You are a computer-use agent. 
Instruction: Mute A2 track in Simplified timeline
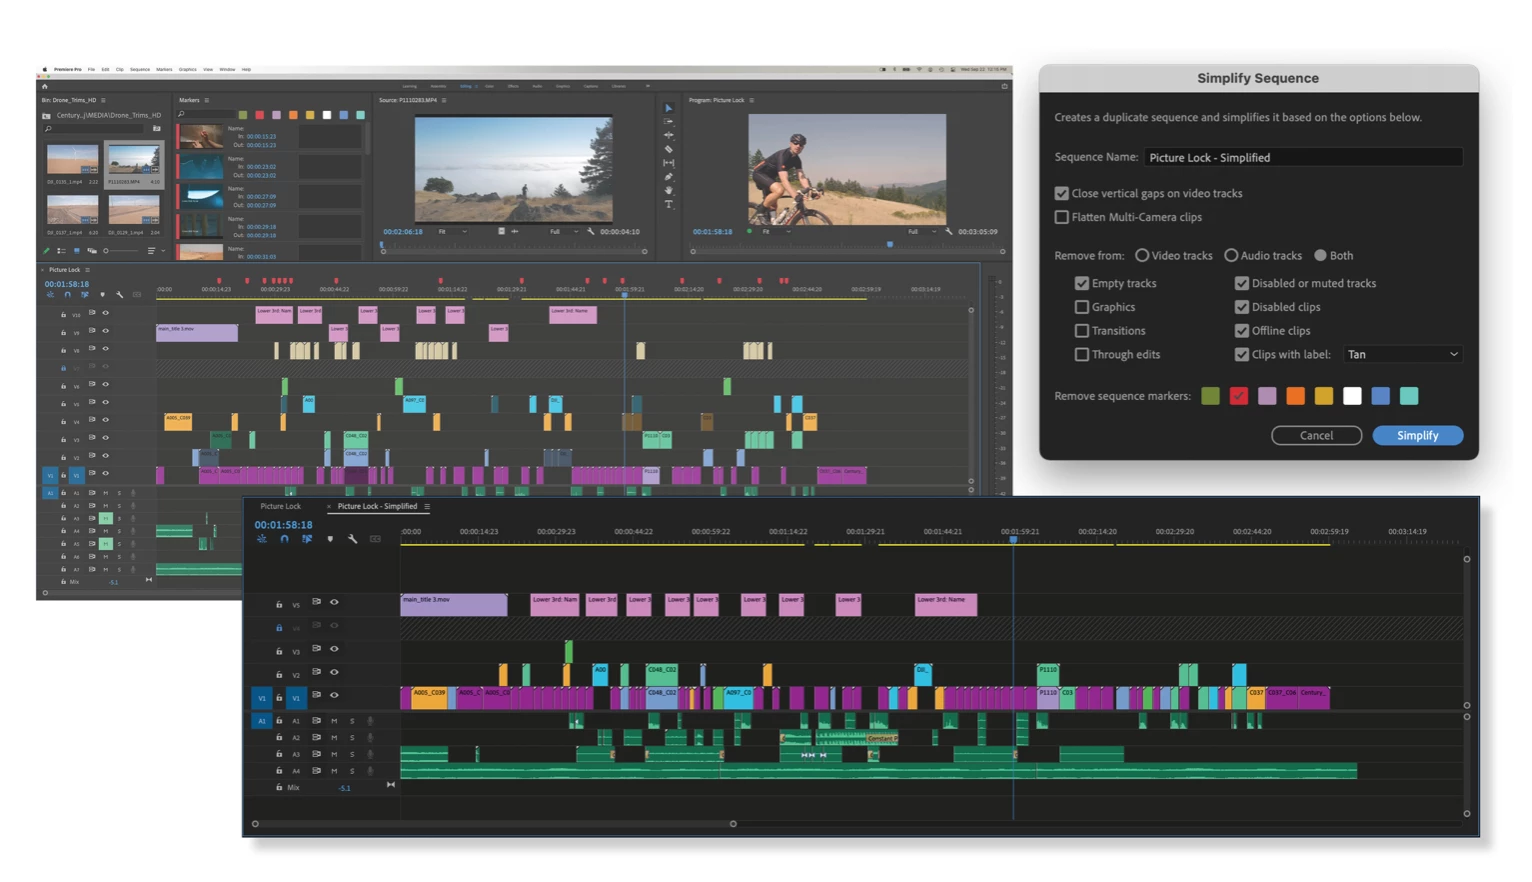(x=334, y=738)
